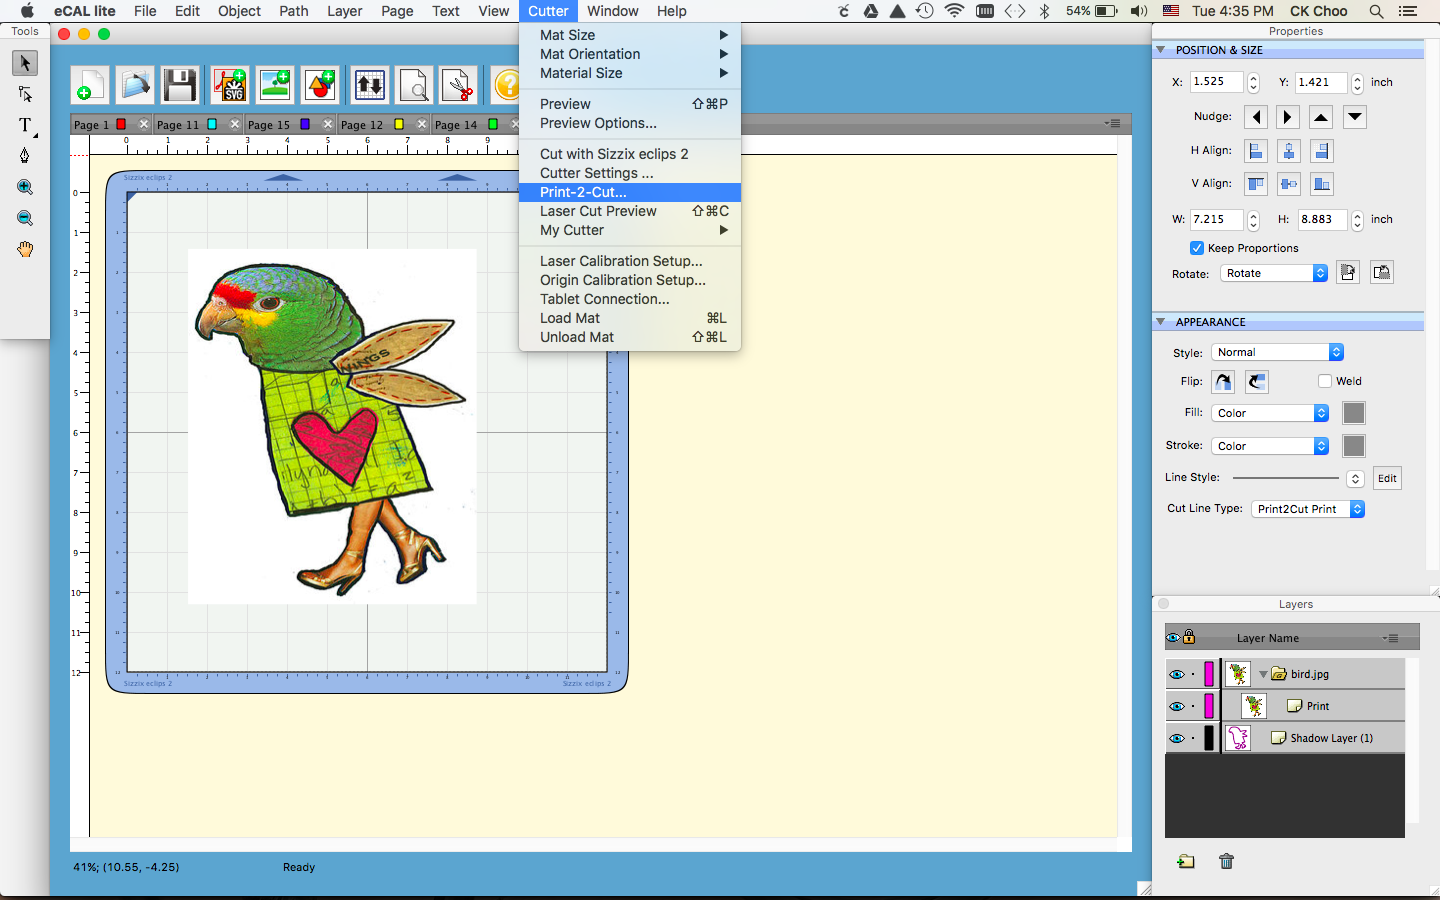The image size is (1440, 900).
Task: Select the arrow Selection tool
Action: (x=25, y=63)
